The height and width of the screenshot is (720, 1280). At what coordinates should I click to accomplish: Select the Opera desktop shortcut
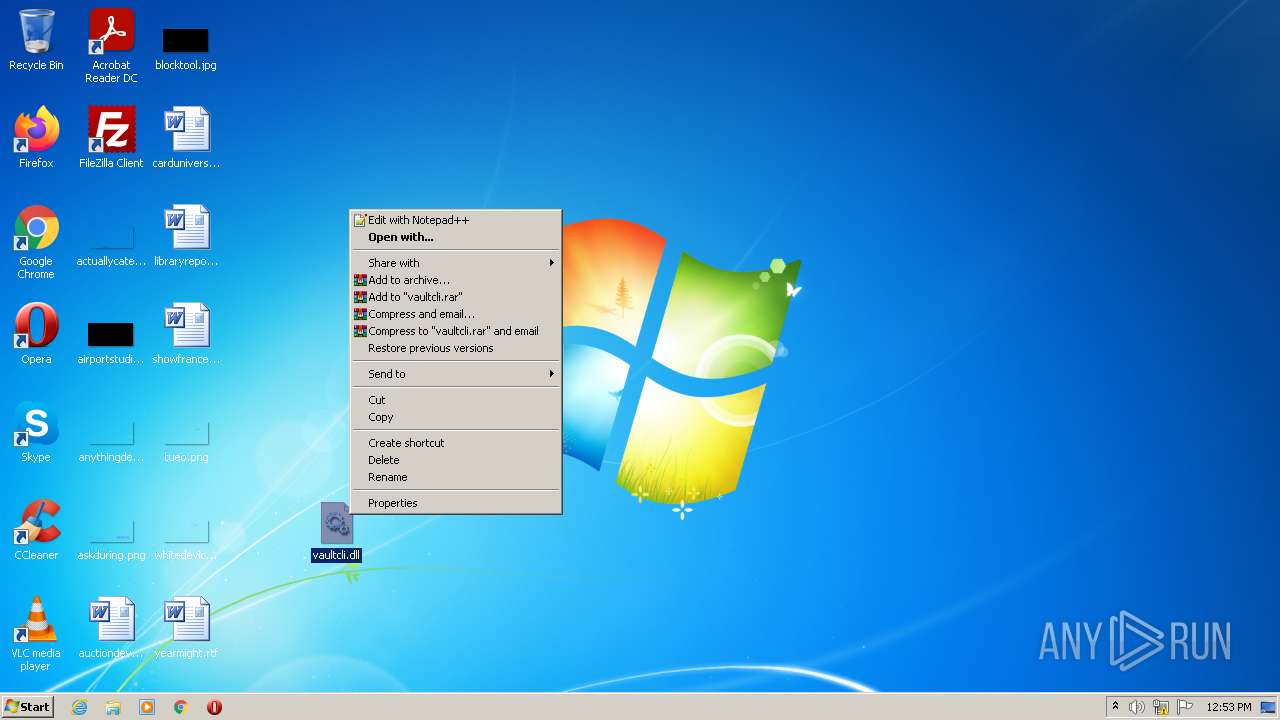click(x=36, y=334)
